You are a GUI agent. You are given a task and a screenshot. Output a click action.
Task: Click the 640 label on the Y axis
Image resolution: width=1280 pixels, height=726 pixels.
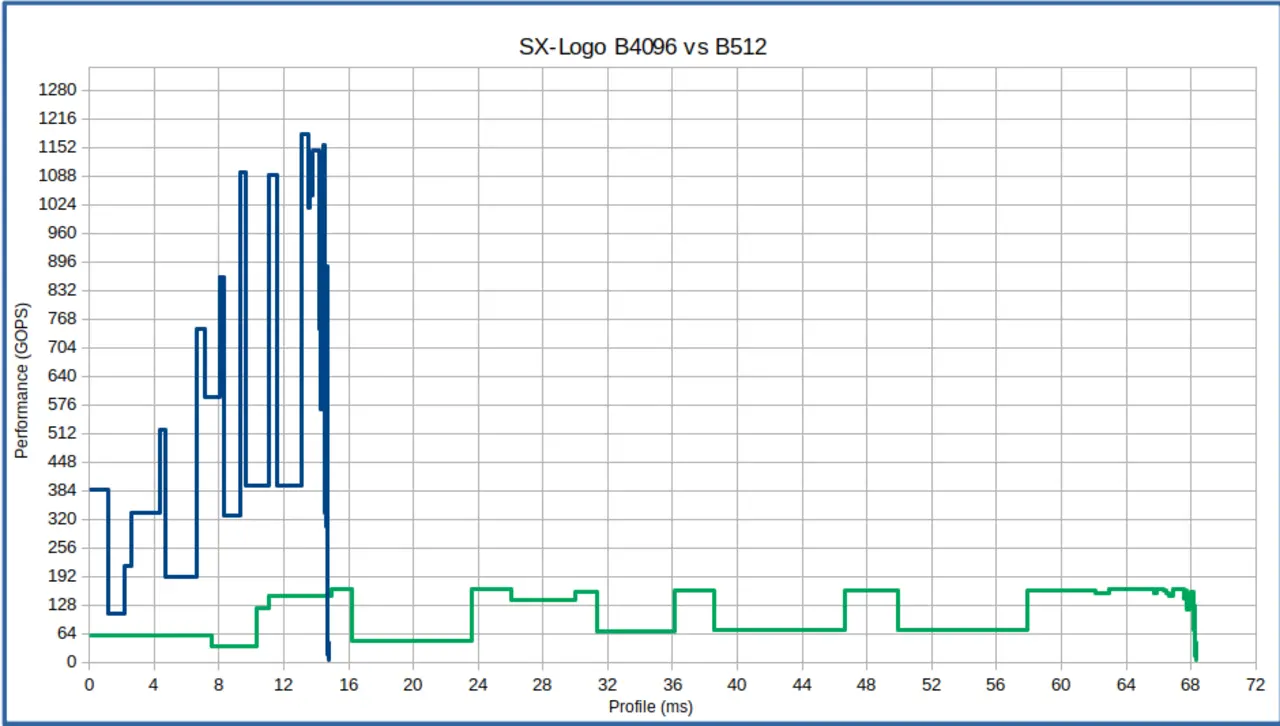pos(61,376)
